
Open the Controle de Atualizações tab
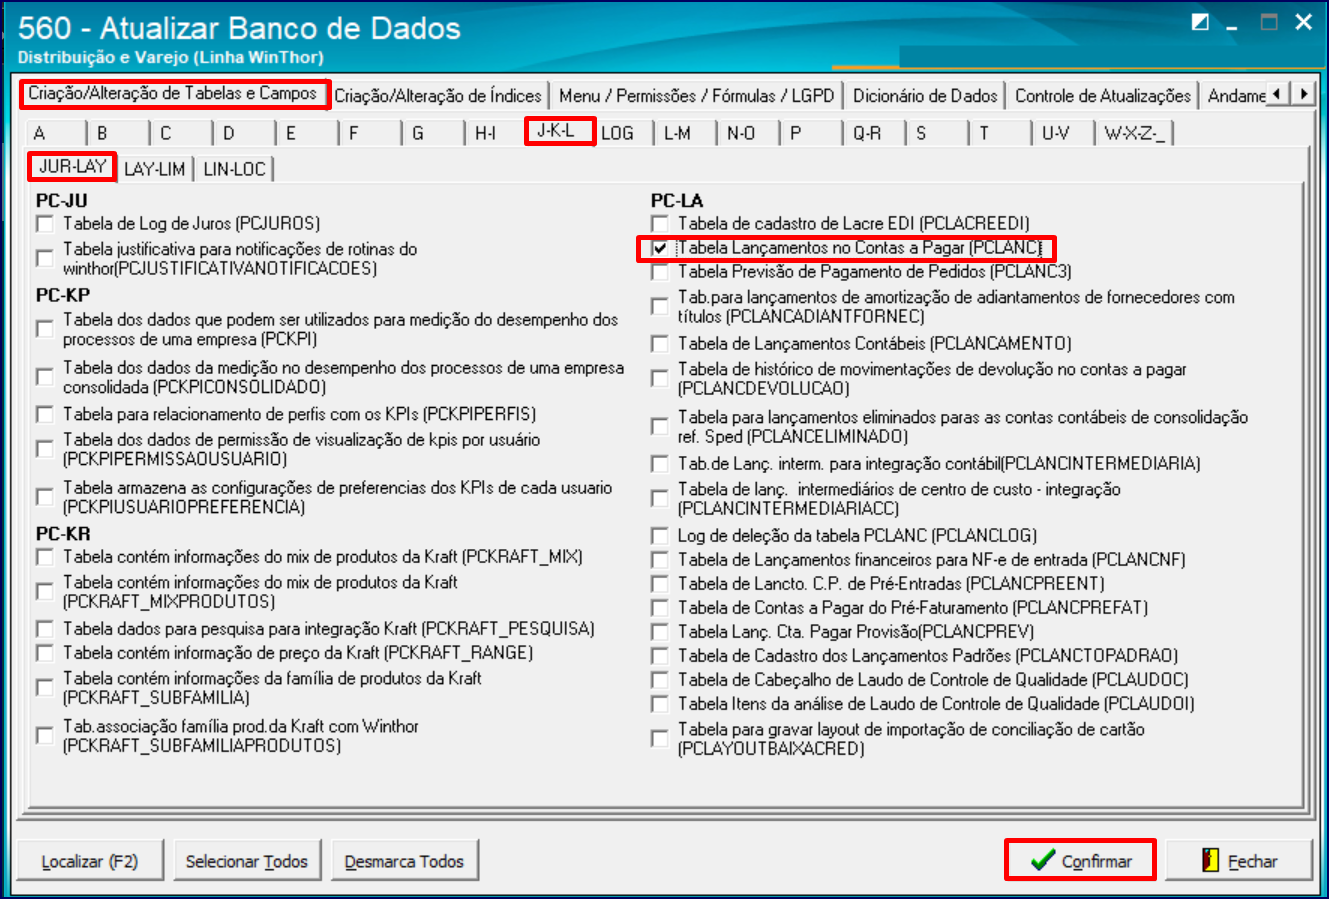click(1103, 96)
